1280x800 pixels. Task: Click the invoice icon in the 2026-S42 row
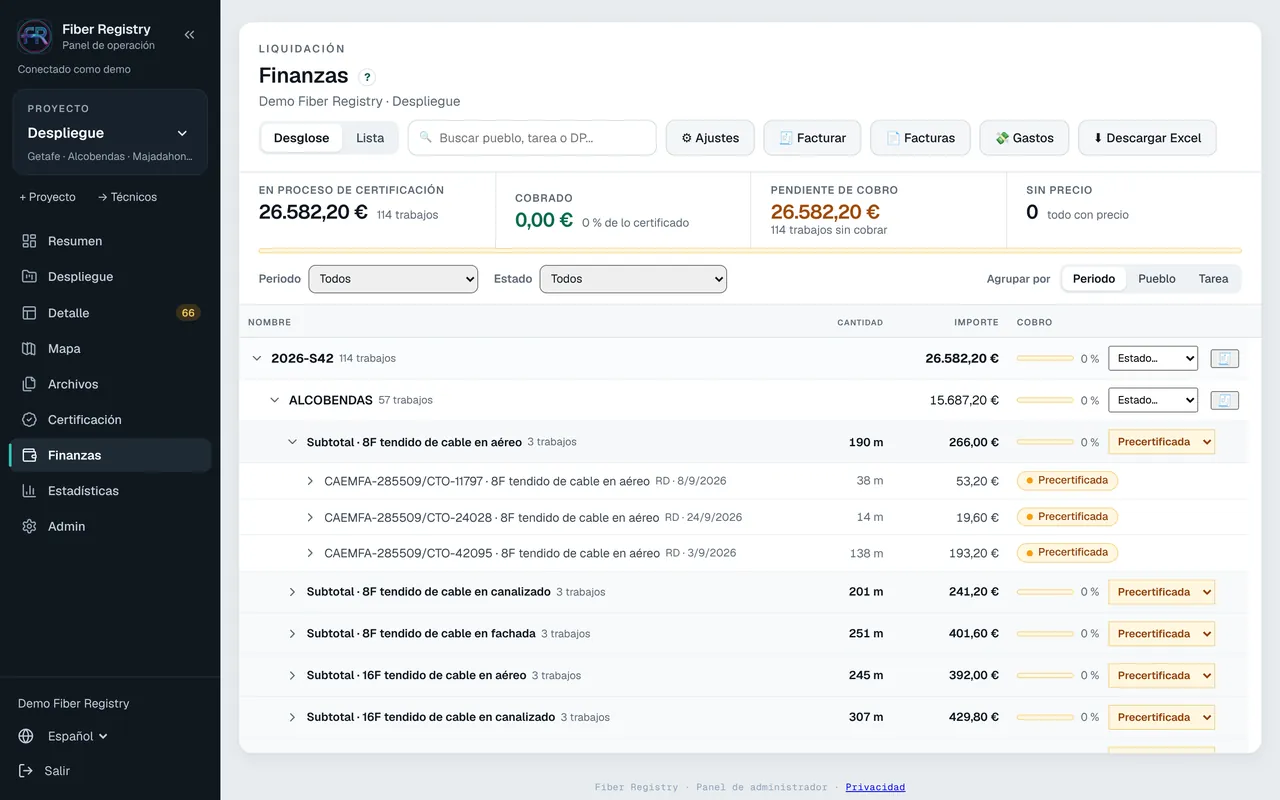(1225, 358)
